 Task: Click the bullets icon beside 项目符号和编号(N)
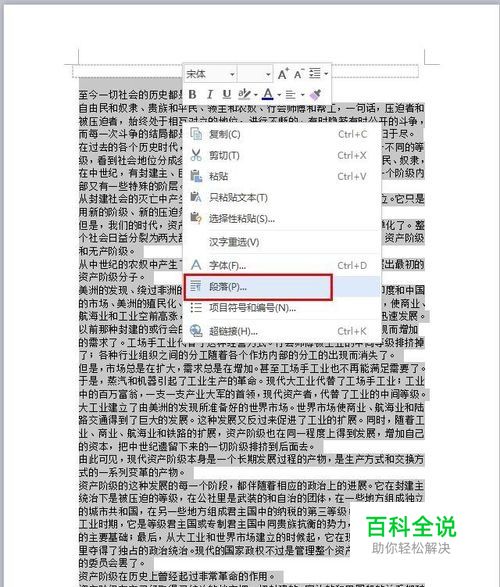[x=196, y=308]
